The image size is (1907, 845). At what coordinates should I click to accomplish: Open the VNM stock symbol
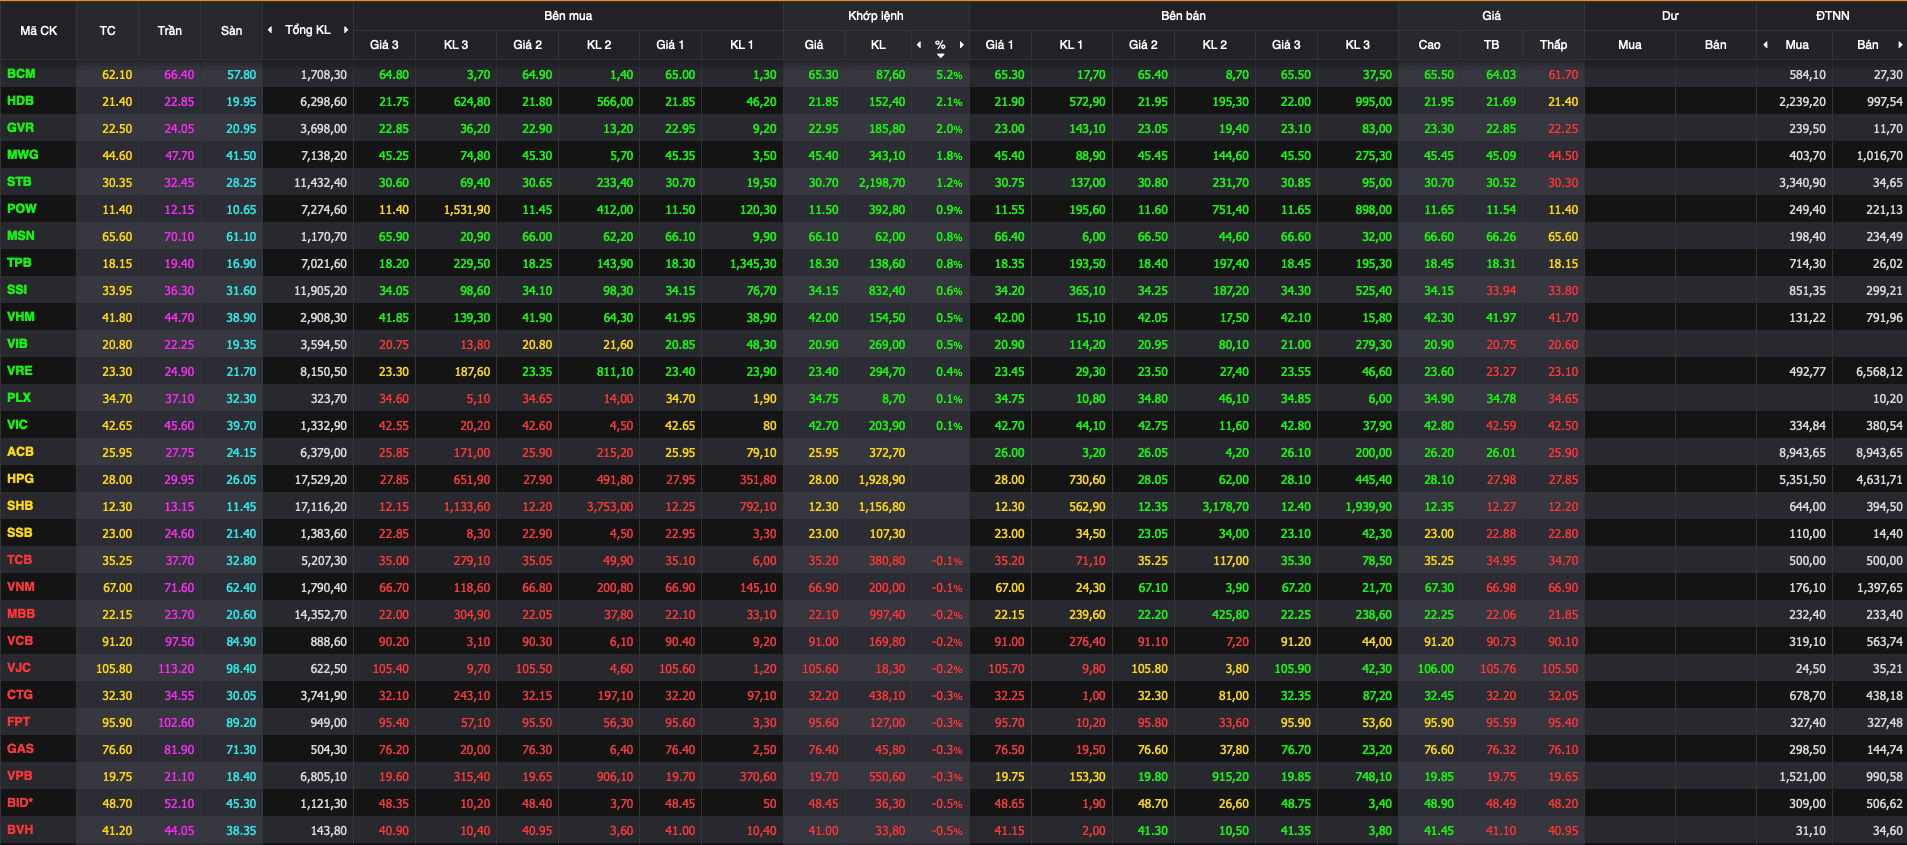coord(20,587)
